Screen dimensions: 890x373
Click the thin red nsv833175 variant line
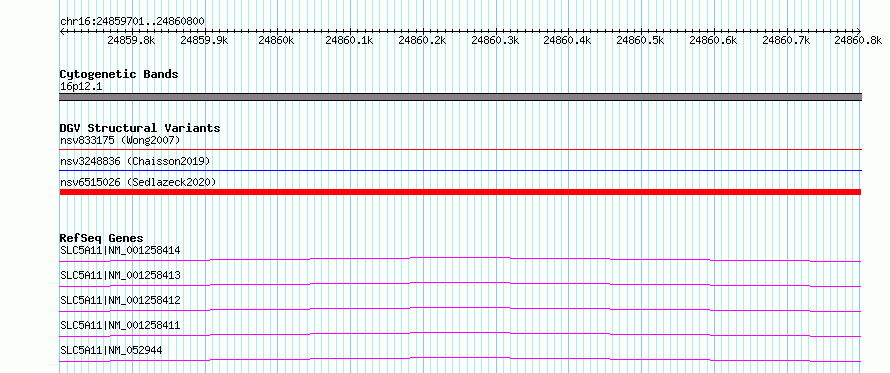[x=460, y=149]
